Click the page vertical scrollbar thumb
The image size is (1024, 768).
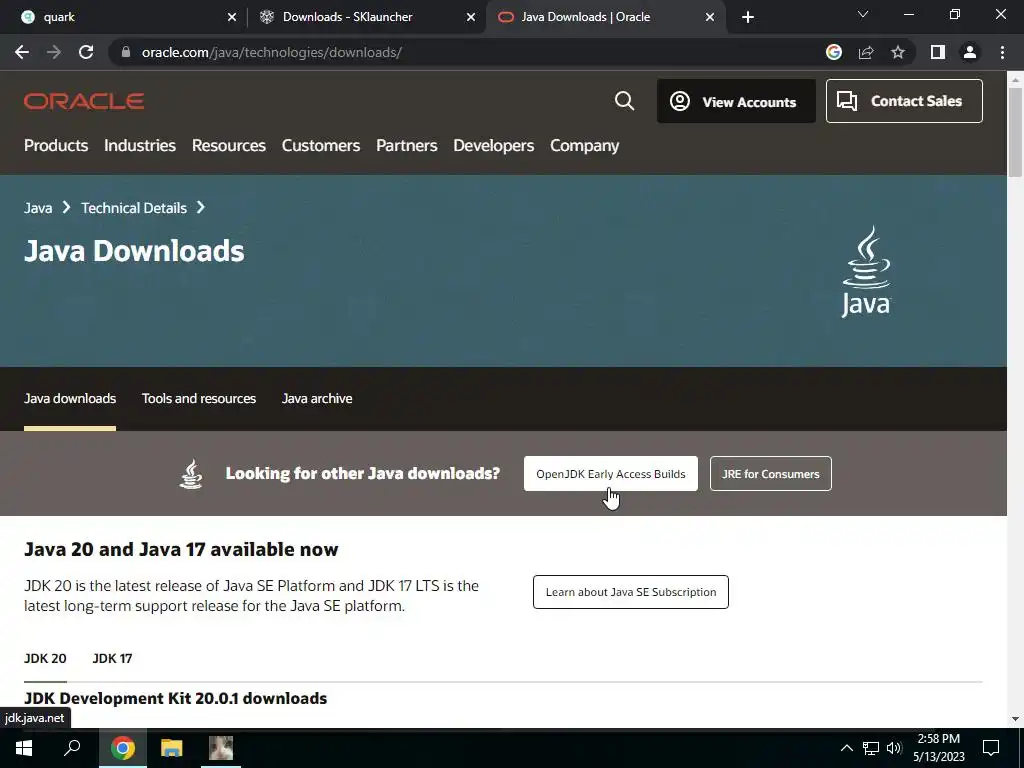click(1015, 132)
